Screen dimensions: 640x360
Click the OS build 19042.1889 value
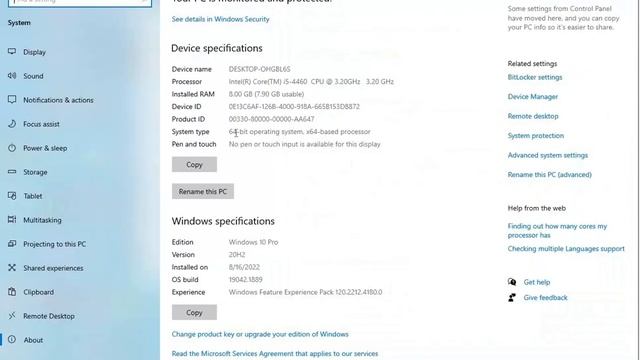(245, 280)
